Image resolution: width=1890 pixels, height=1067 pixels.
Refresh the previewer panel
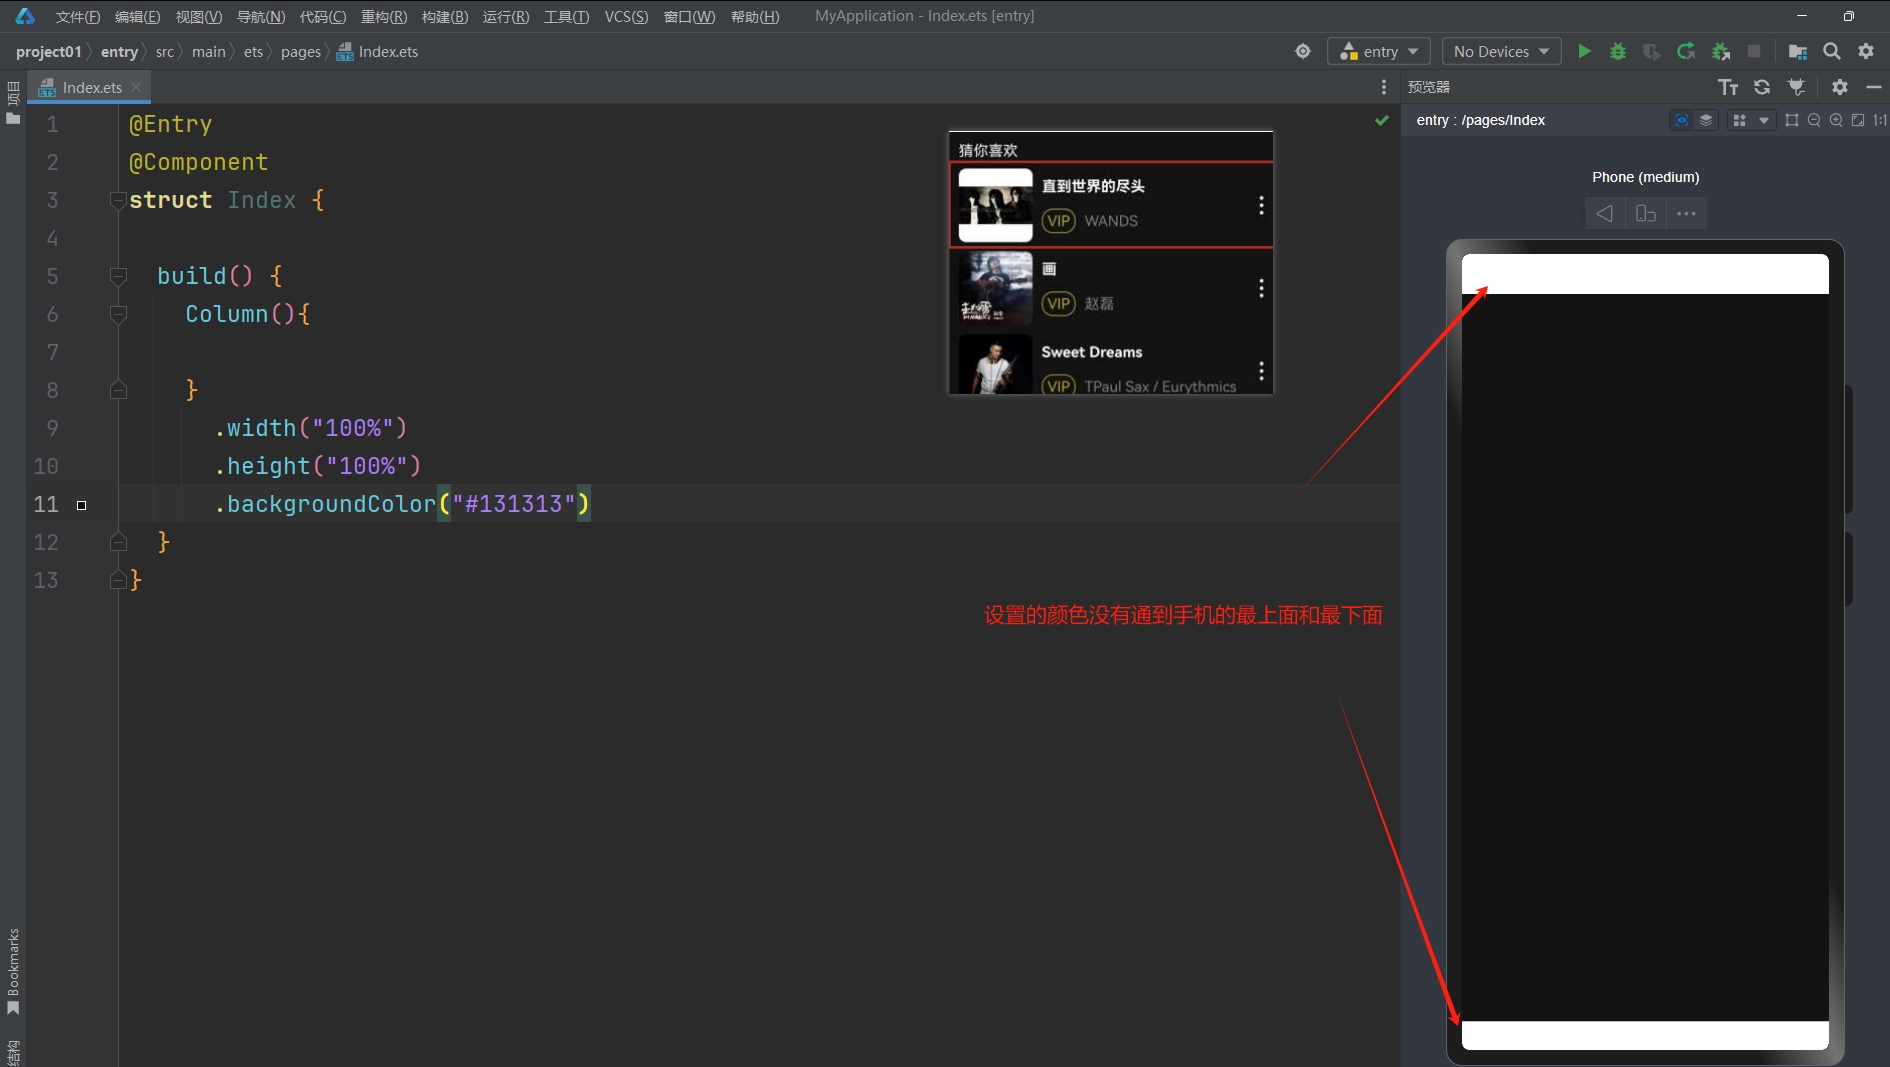(x=1762, y=87)
